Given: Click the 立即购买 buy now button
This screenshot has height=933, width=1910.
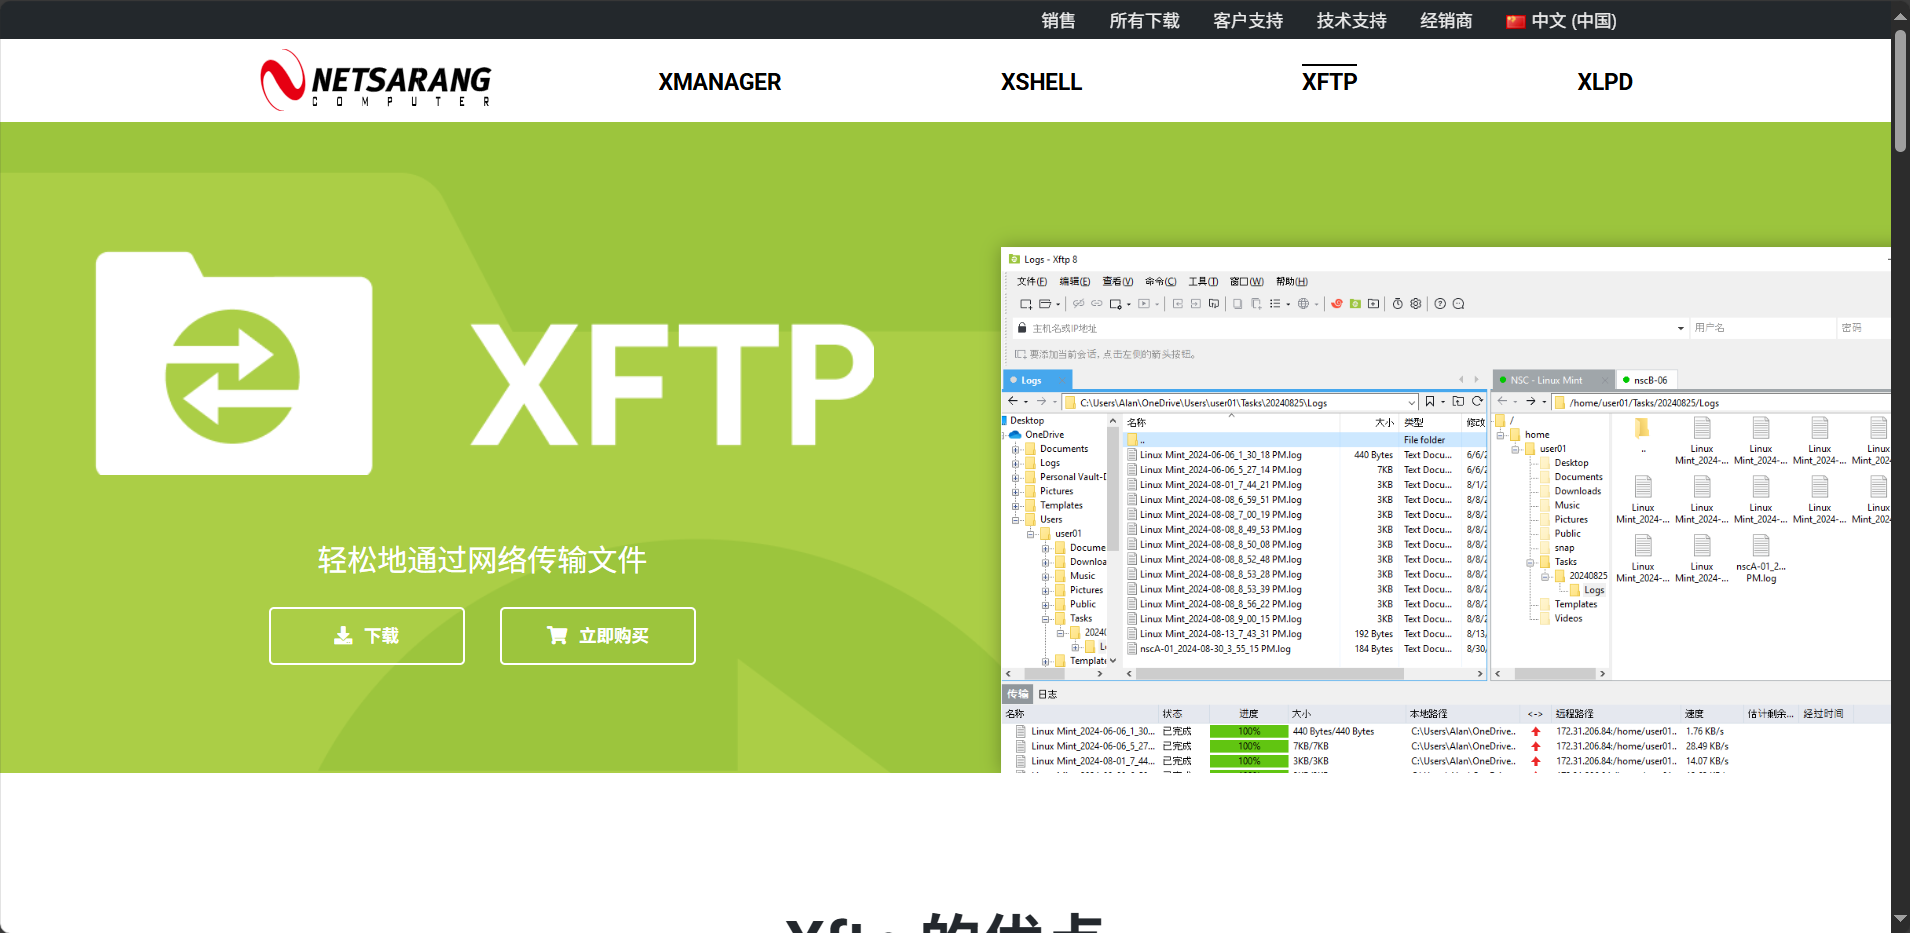Looking at the screenshot, I should pyautogui.click(x=598, y=636).
